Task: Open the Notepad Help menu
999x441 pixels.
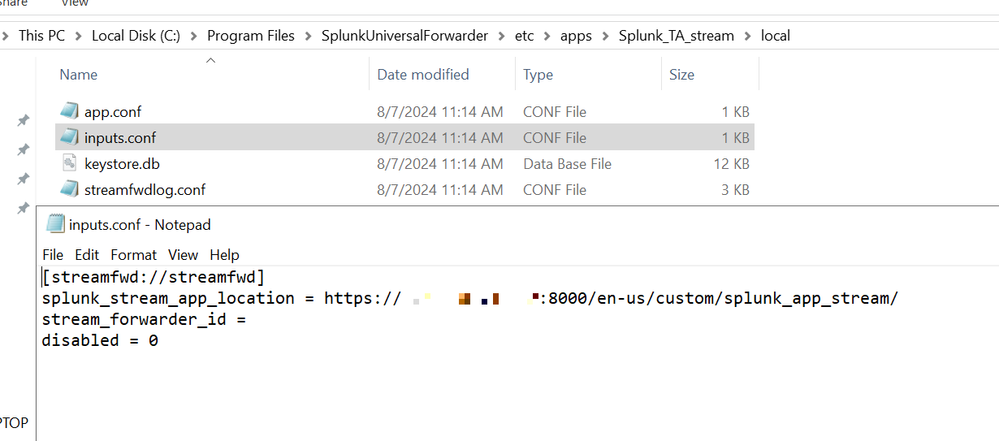Action: pos(224,255)
